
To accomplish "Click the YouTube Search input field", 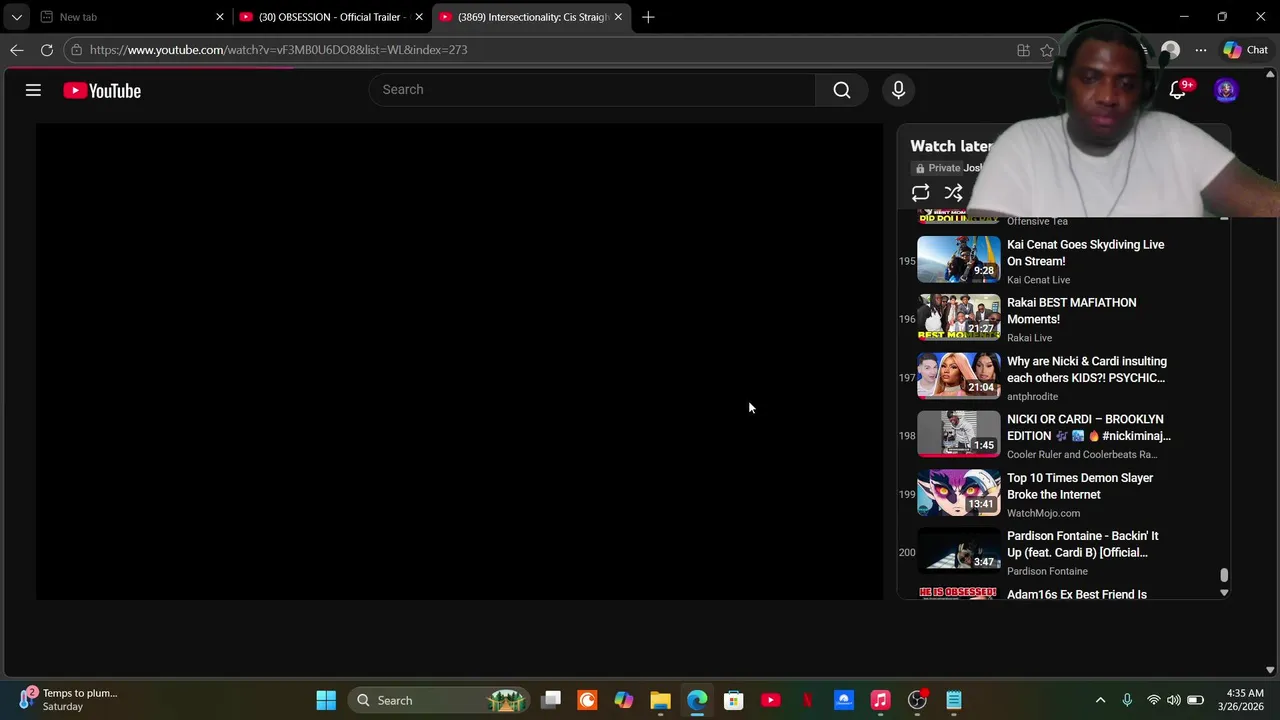I will click(592, 90).
